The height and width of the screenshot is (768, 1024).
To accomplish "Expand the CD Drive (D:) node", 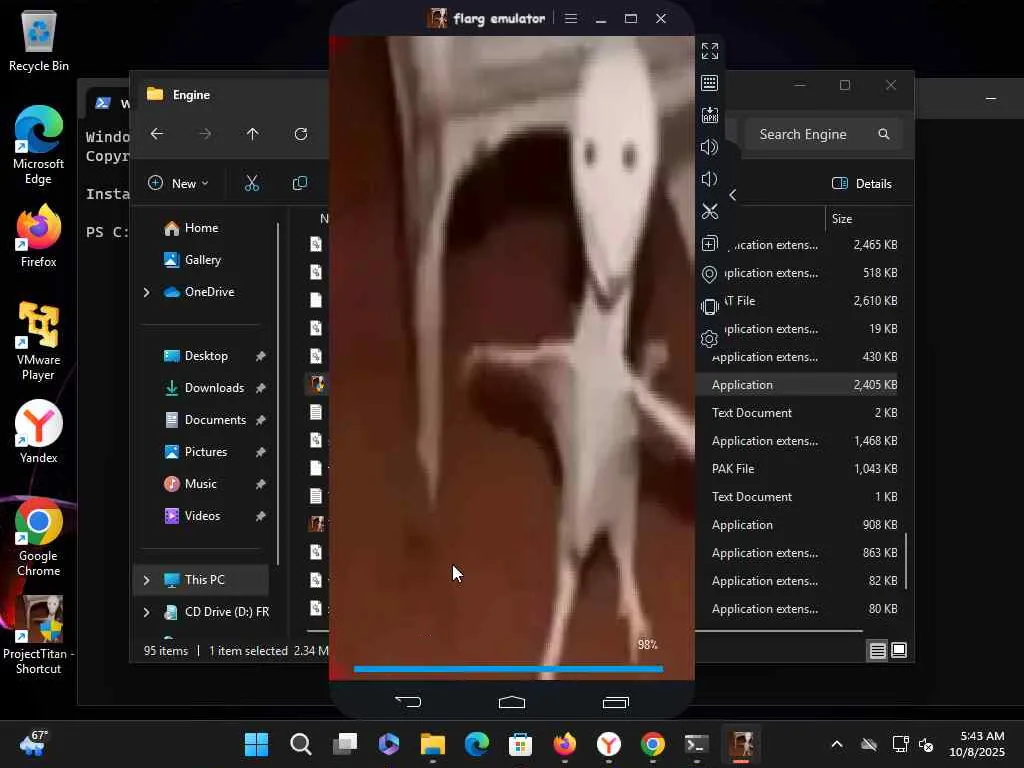I will (146, 612).
